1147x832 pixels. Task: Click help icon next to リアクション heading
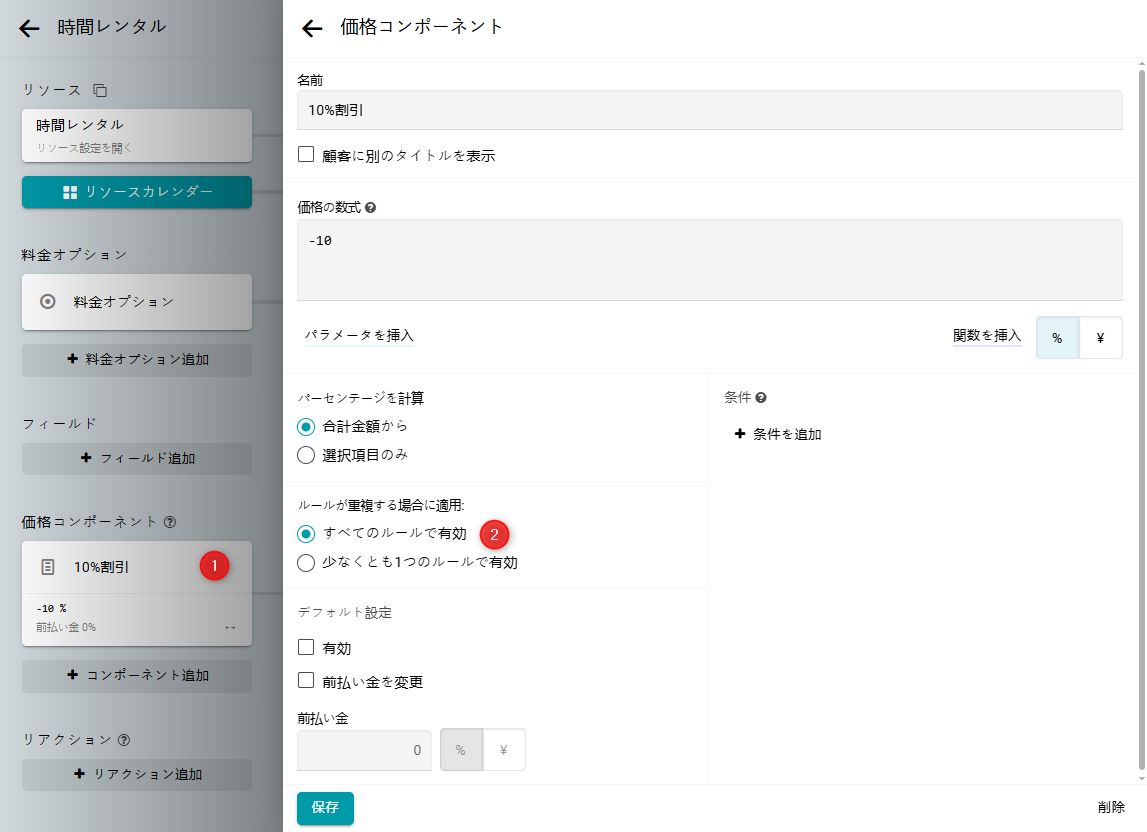(x=124, y=740)
